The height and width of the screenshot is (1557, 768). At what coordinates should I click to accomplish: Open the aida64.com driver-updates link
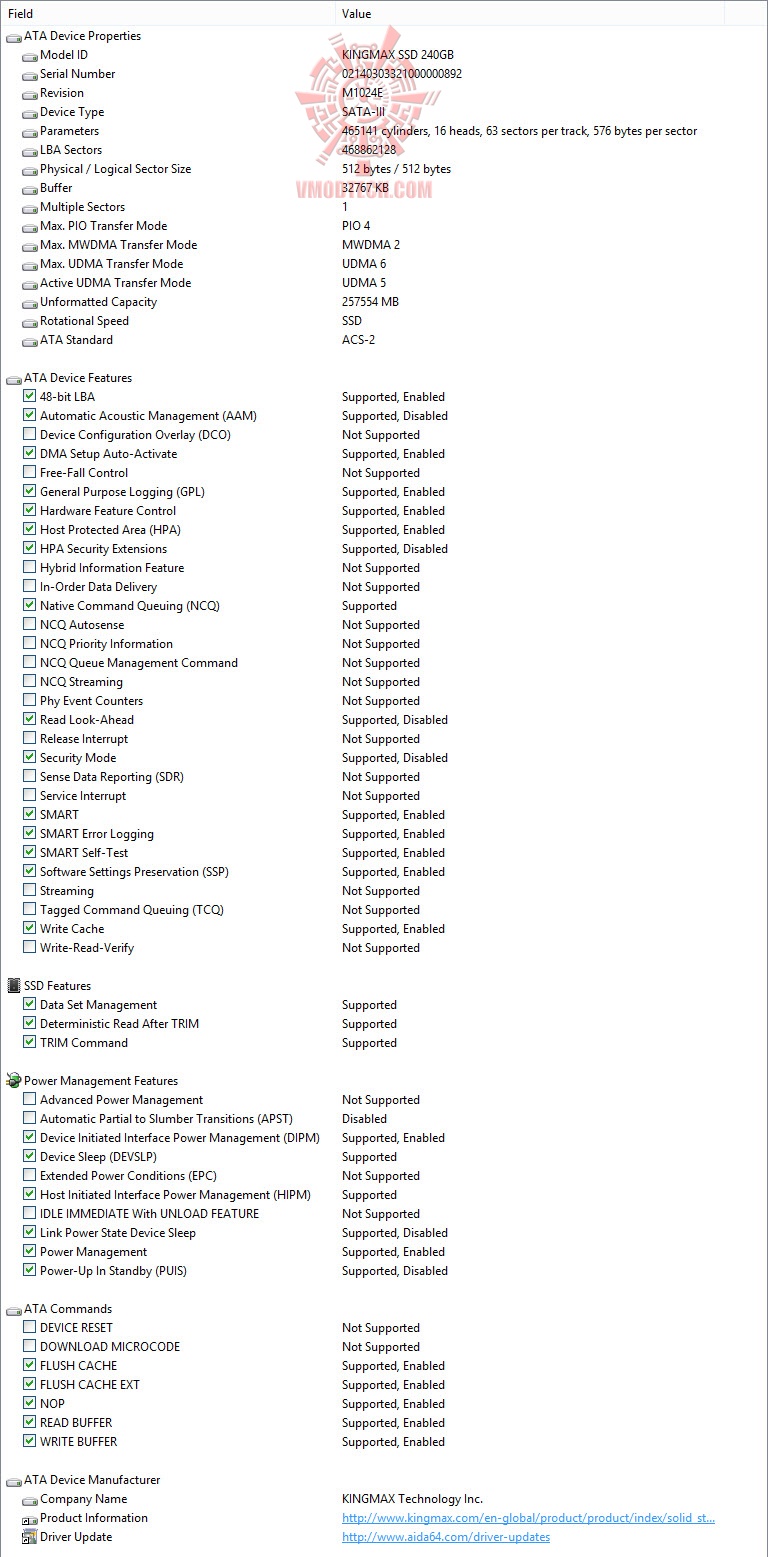[x=446, y=1537]
